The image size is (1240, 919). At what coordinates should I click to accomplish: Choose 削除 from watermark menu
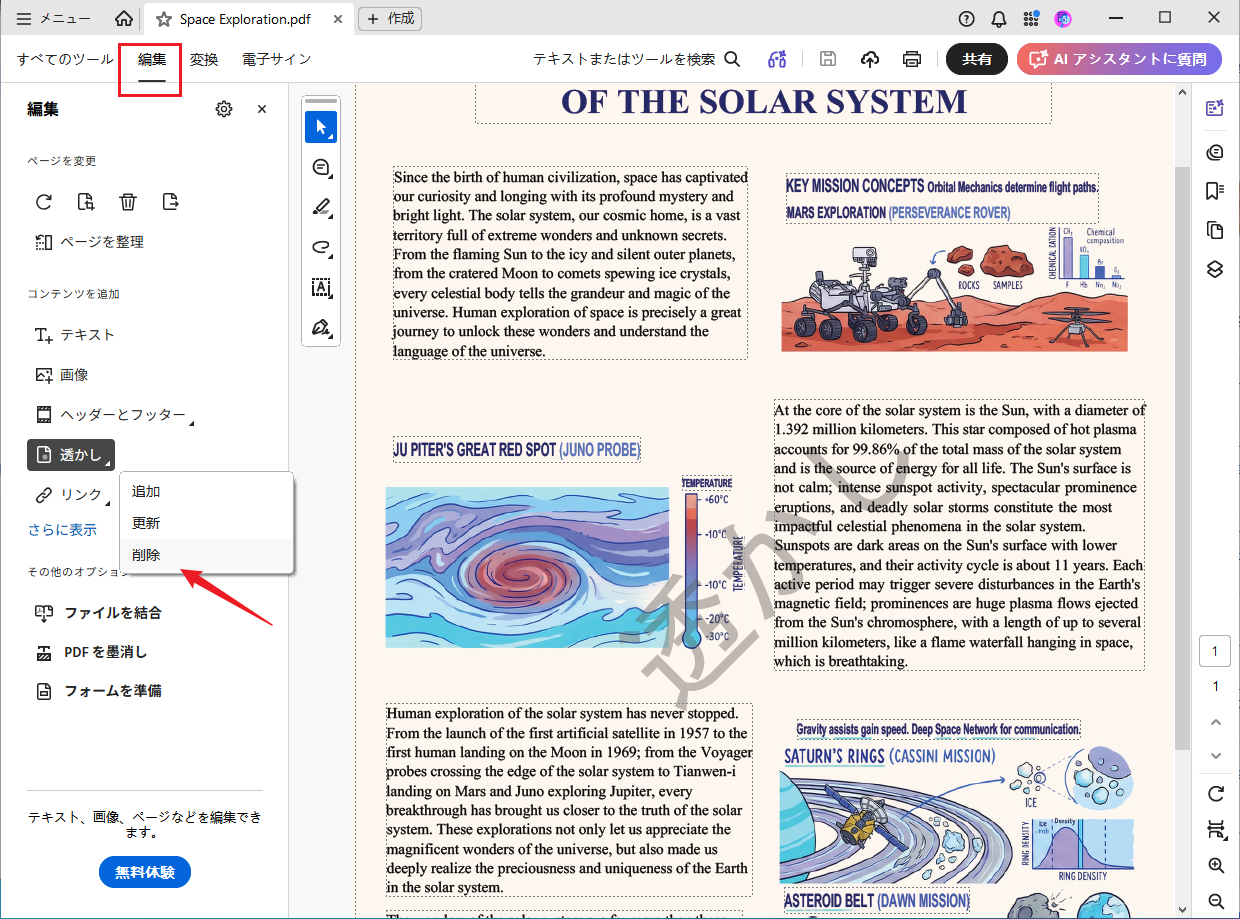coord(206,555)
